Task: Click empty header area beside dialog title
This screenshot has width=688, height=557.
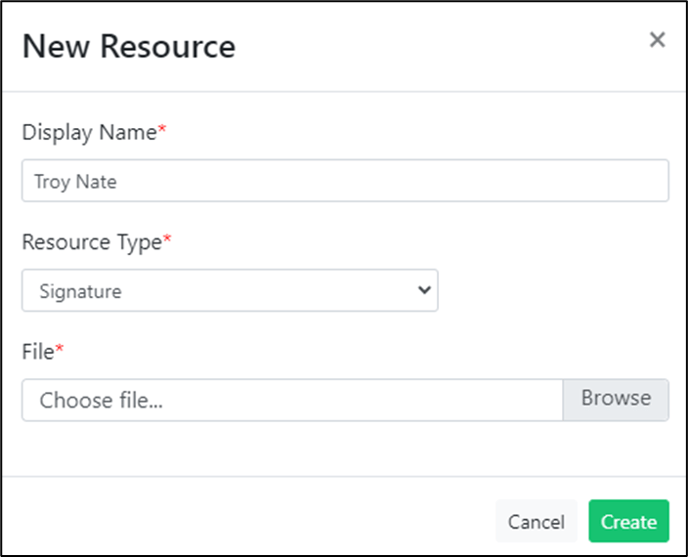Action: [x=439, y=46]
